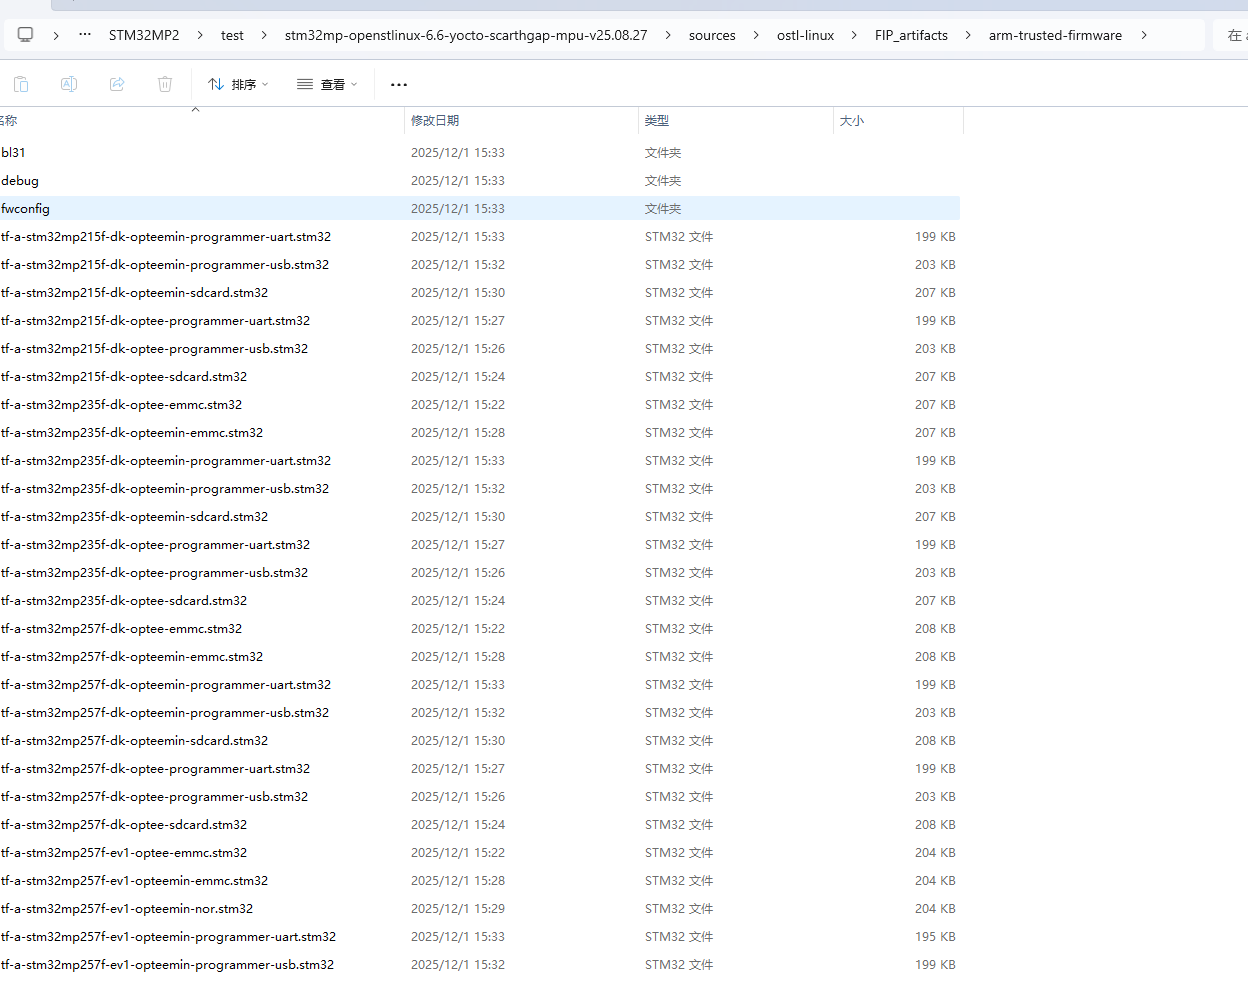The width and height of the screenshot is (1248, 999).
Task: Select tf-a-stm32mp235f-dk-optee-programmer-usb.stm32 file
Action: click(x=480, y=573)
